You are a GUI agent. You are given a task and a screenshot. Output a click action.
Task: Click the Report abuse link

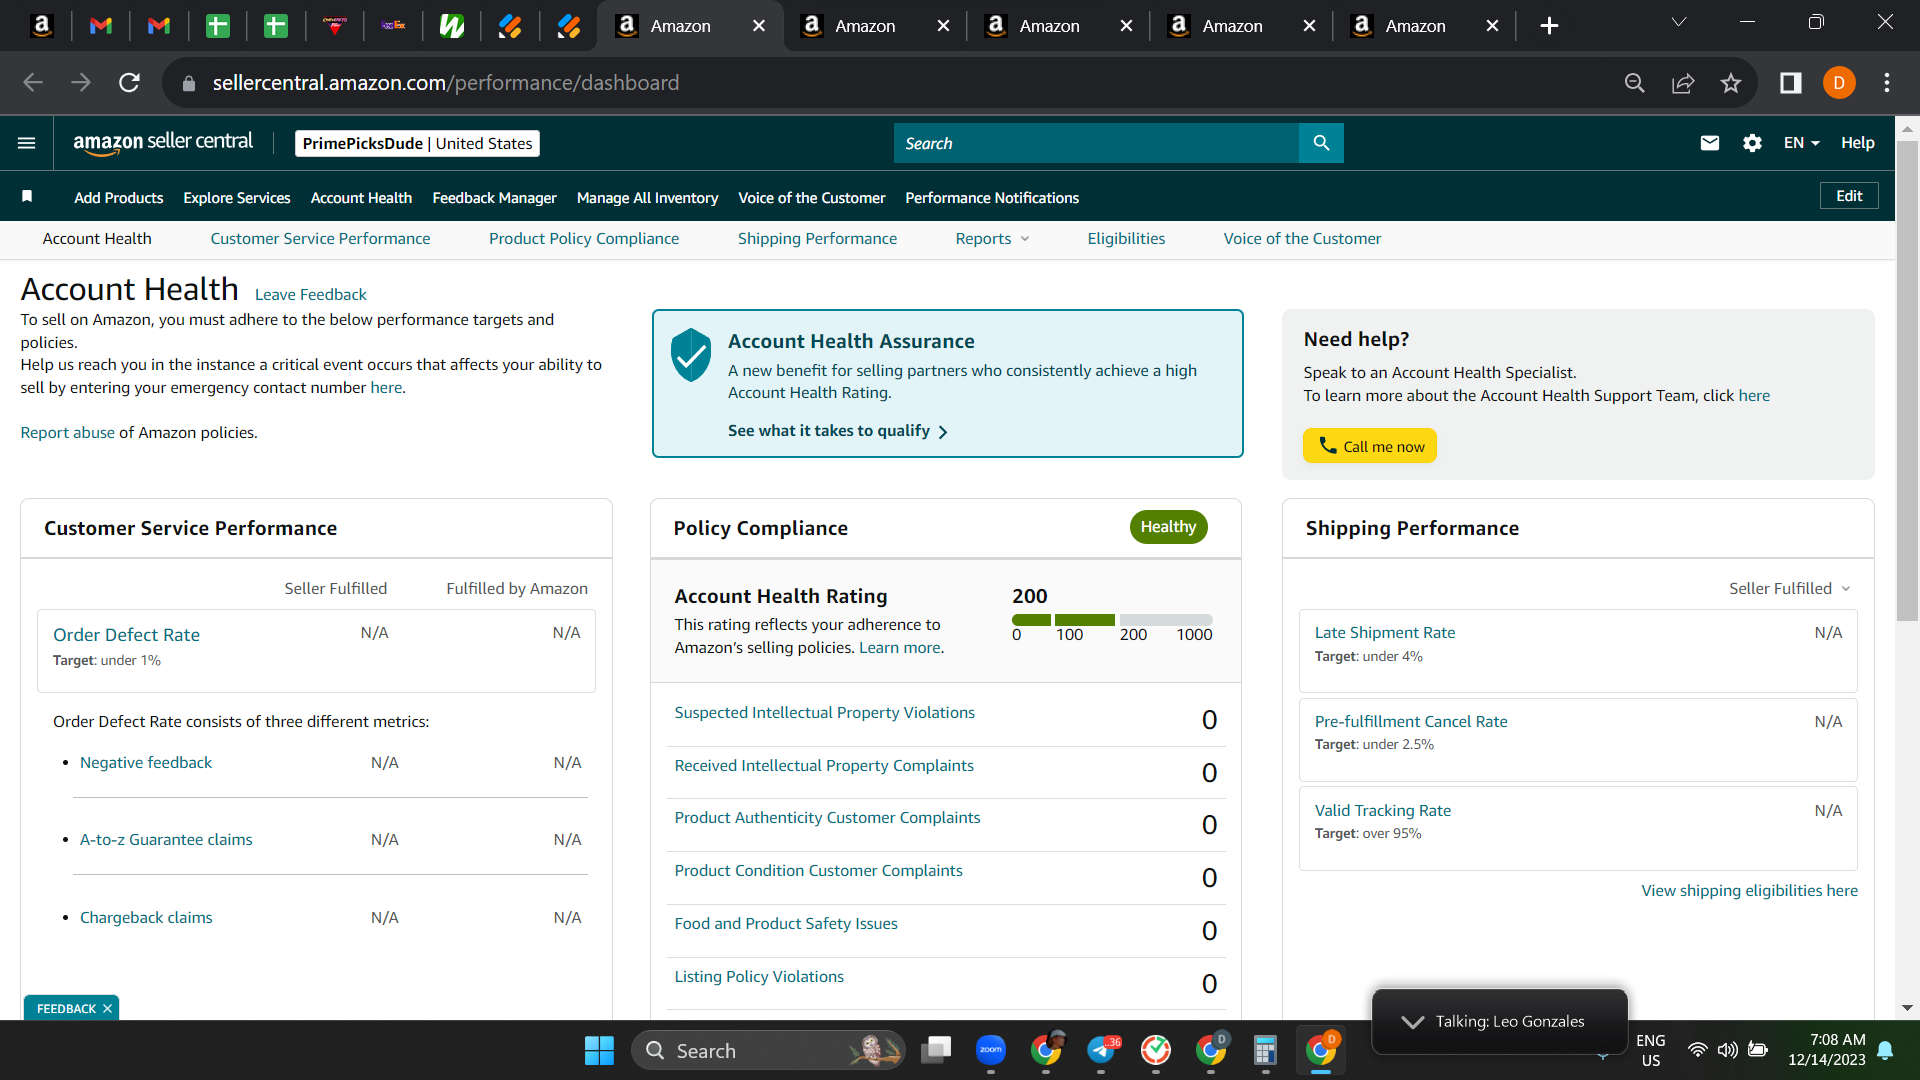coord(68,433)
